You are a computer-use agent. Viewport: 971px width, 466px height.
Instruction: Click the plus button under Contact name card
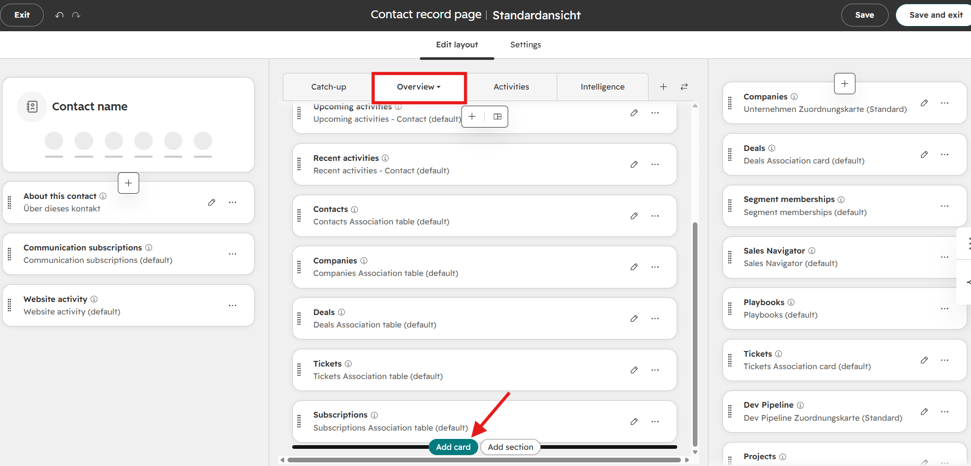(129, 183)
